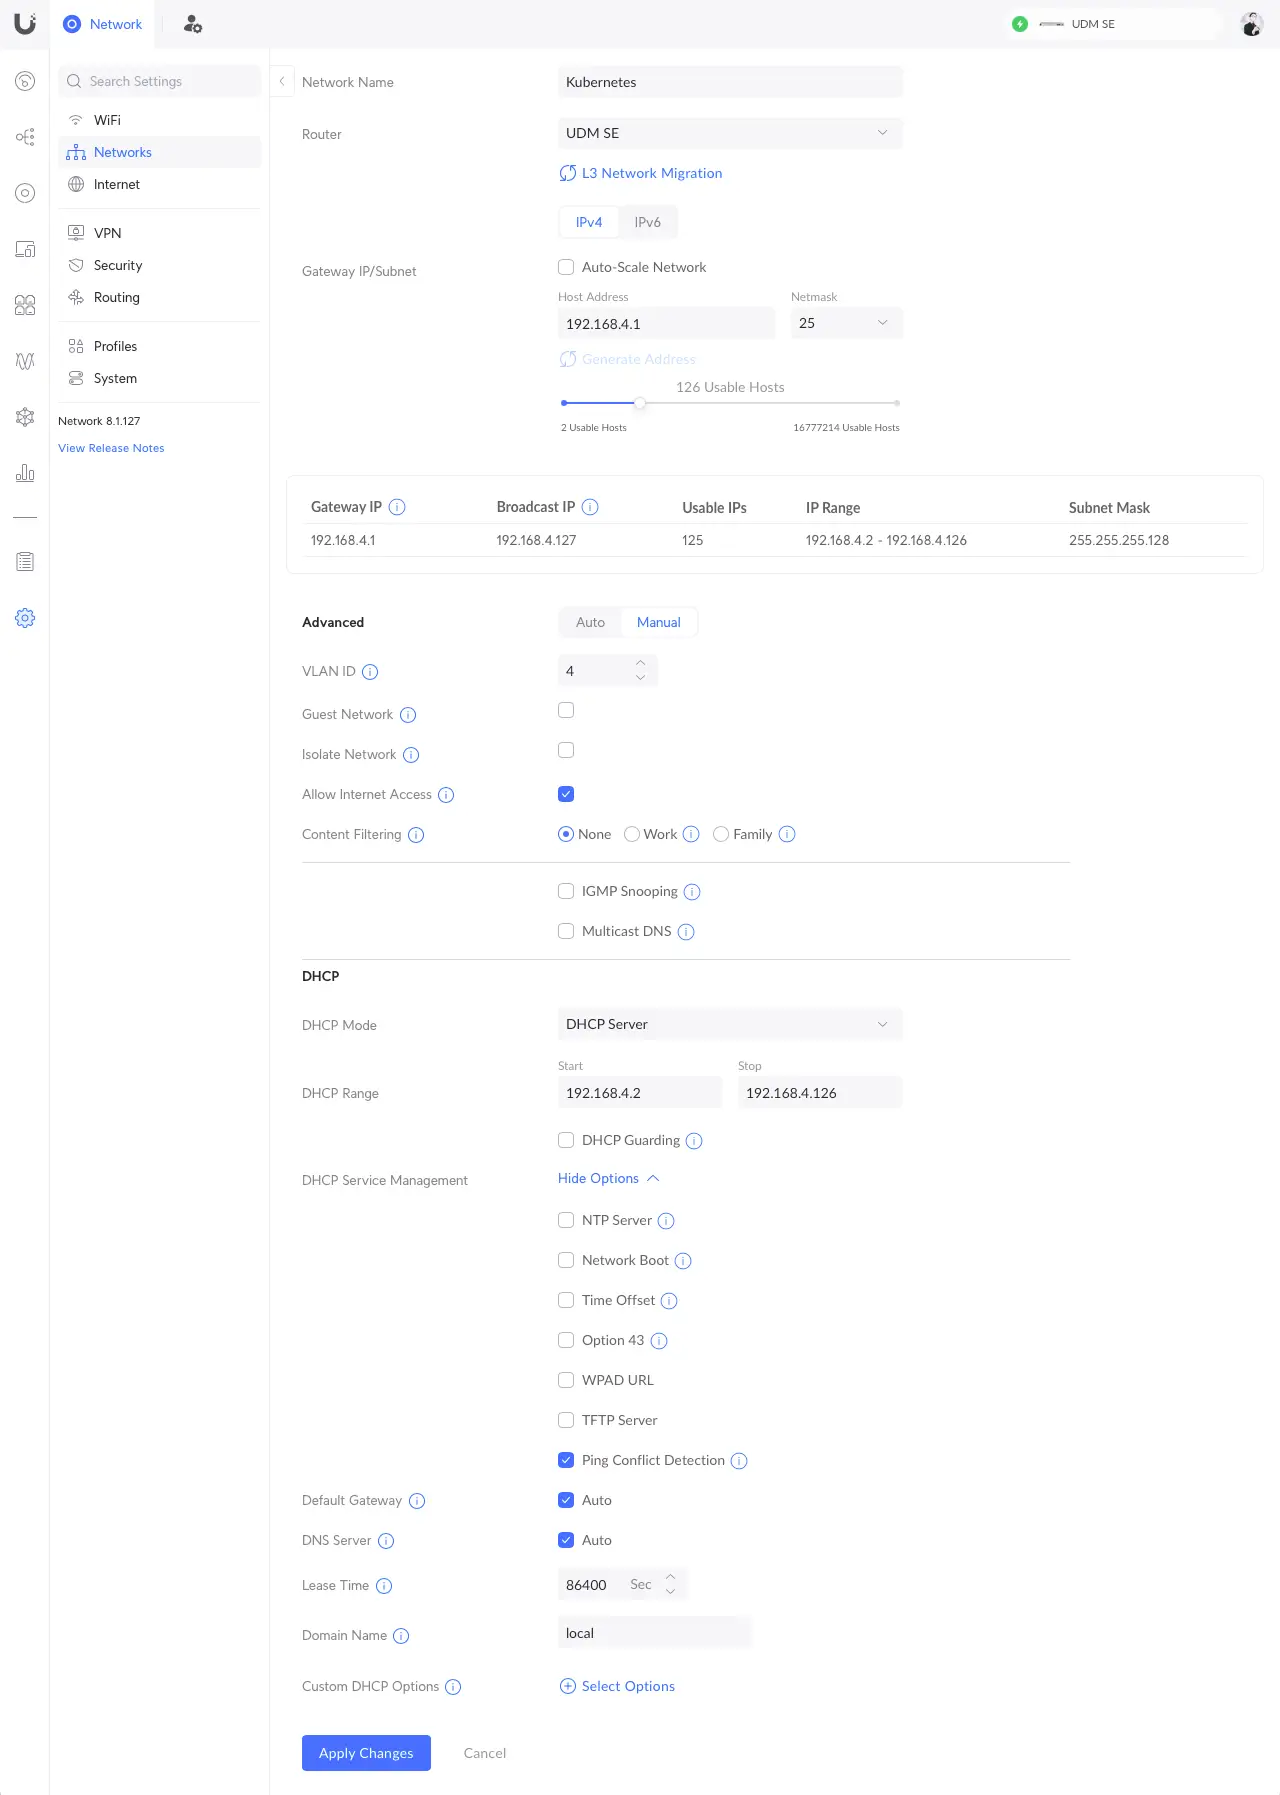Collapse DHCP options with Hide Options
1280x1795 pixels.
click(x=608, y=1178)
